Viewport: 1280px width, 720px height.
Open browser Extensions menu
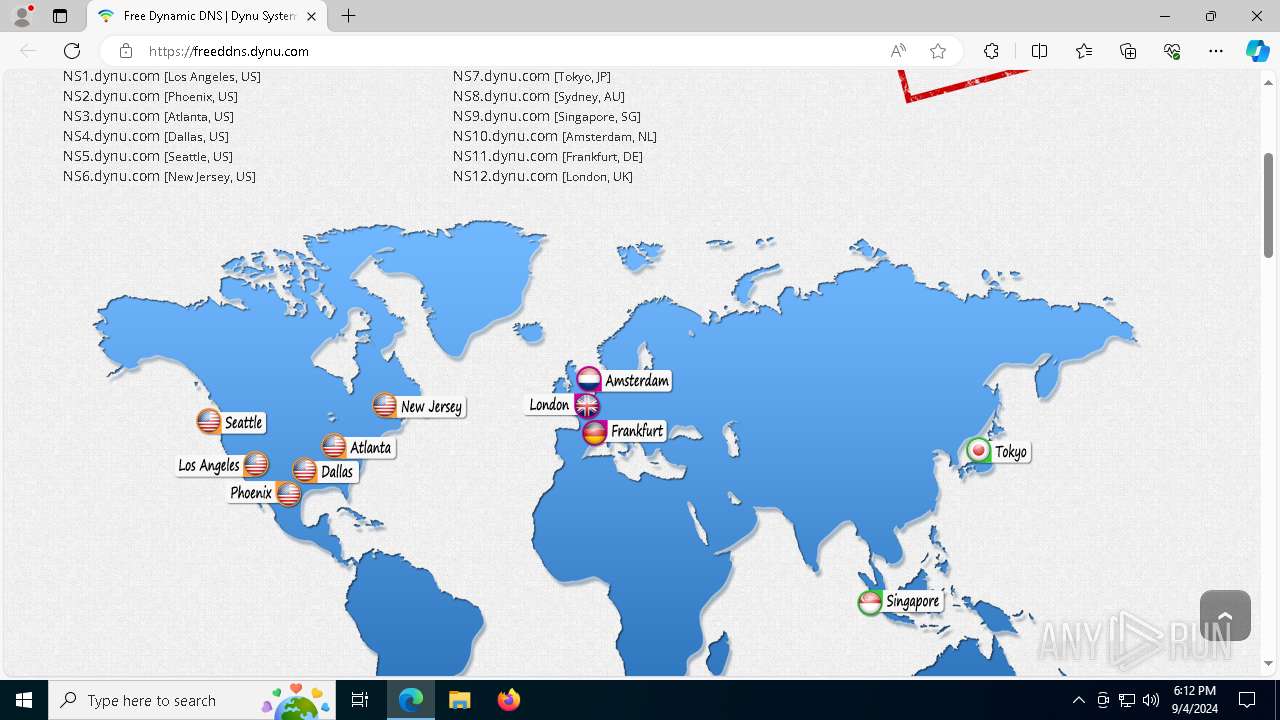(991, 51)
